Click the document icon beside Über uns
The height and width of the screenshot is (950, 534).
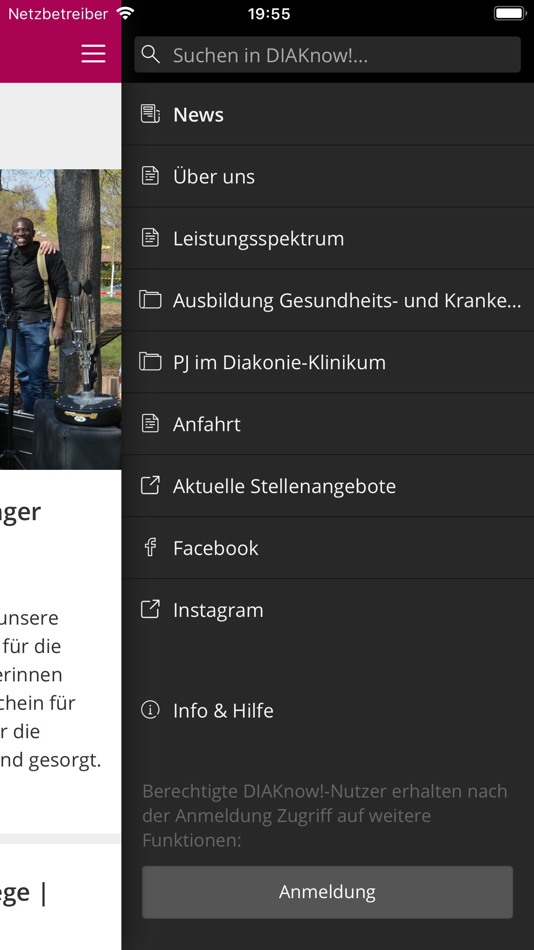tap(150, 176)
